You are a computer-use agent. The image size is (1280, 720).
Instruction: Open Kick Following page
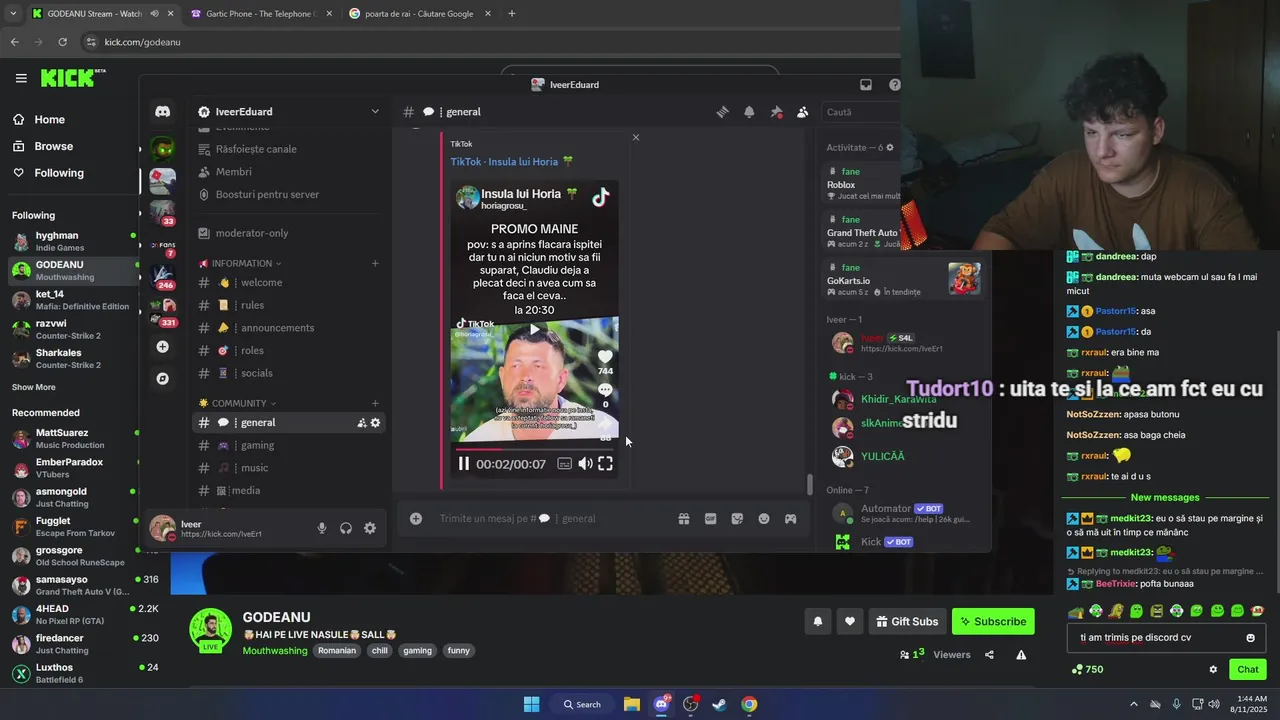(49, 173)
